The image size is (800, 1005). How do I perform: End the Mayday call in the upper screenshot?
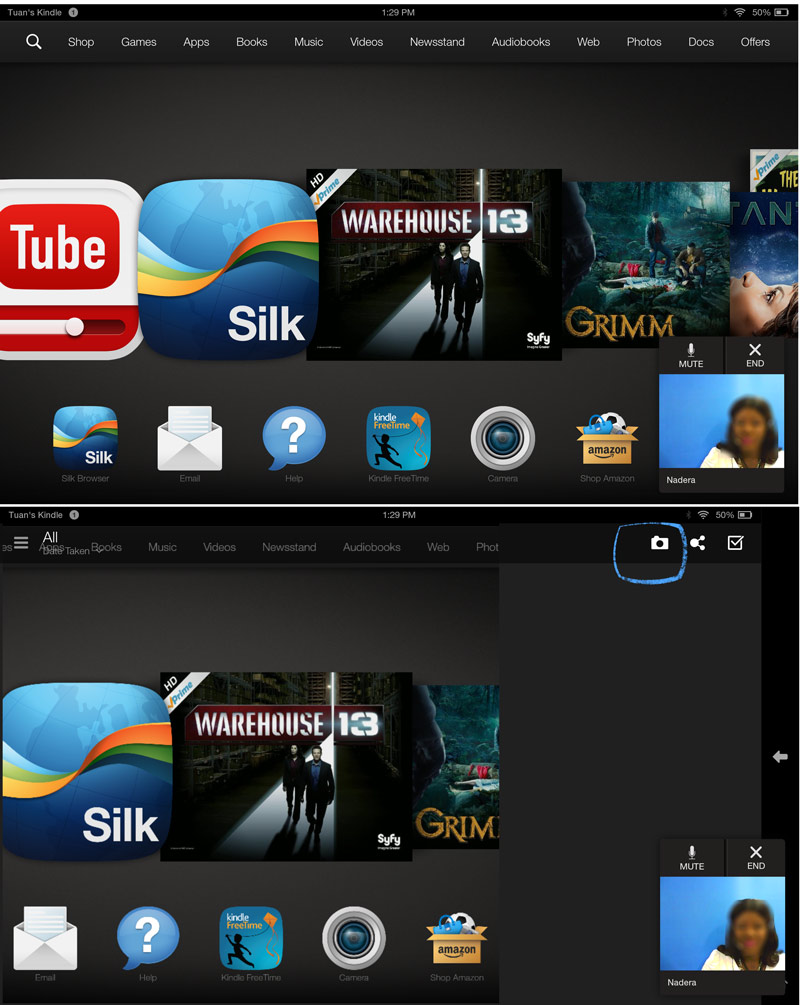pos(755,354)
